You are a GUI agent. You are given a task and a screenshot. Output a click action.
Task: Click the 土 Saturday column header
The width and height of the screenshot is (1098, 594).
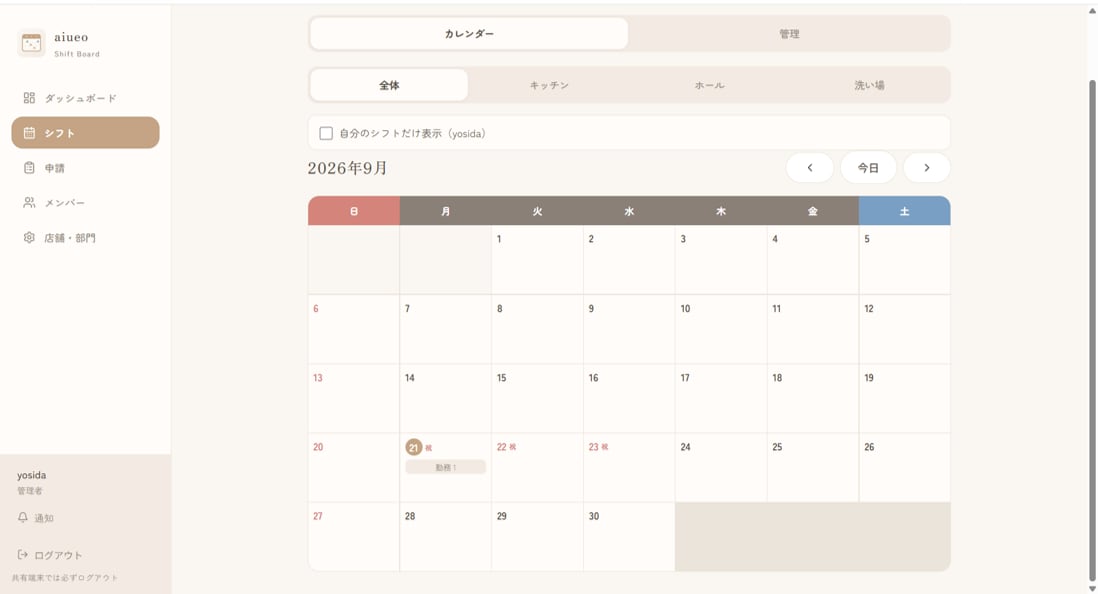tap(905, 211)
